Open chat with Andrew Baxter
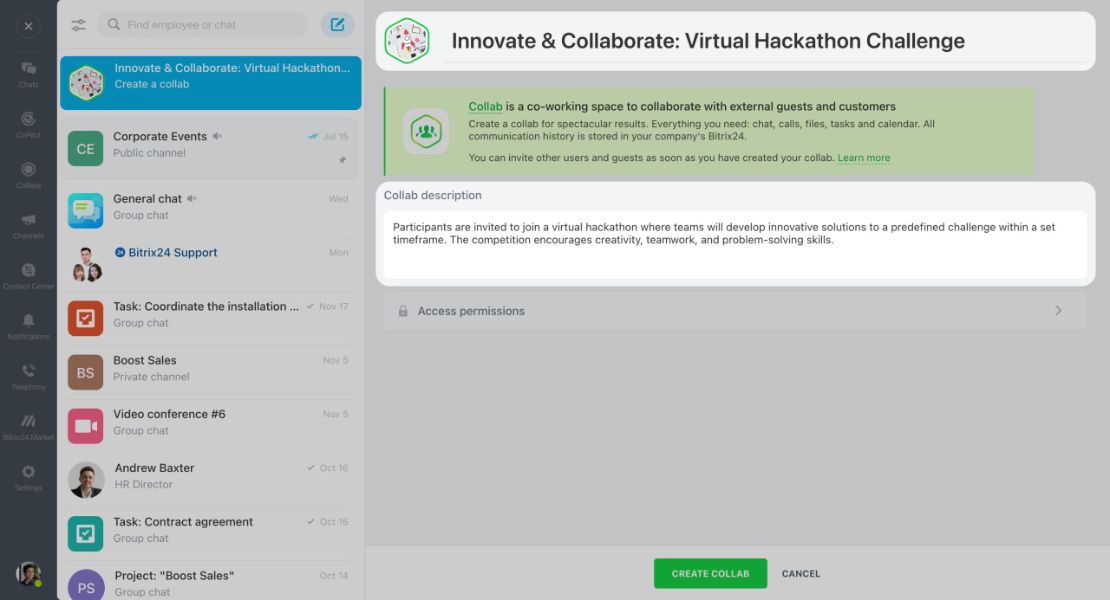Image resolution: width=1110 pixels, height=600 pixels. pyautogui.click(x=210, y=479)
